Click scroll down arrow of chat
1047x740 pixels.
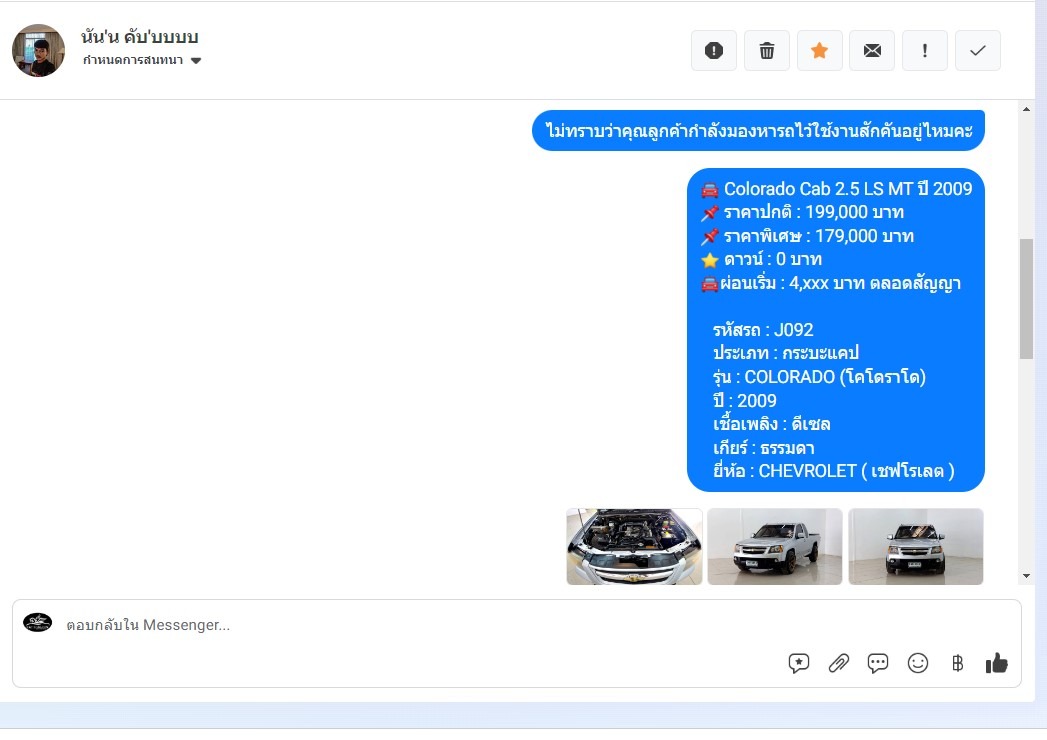click(x=1026, y=576)
